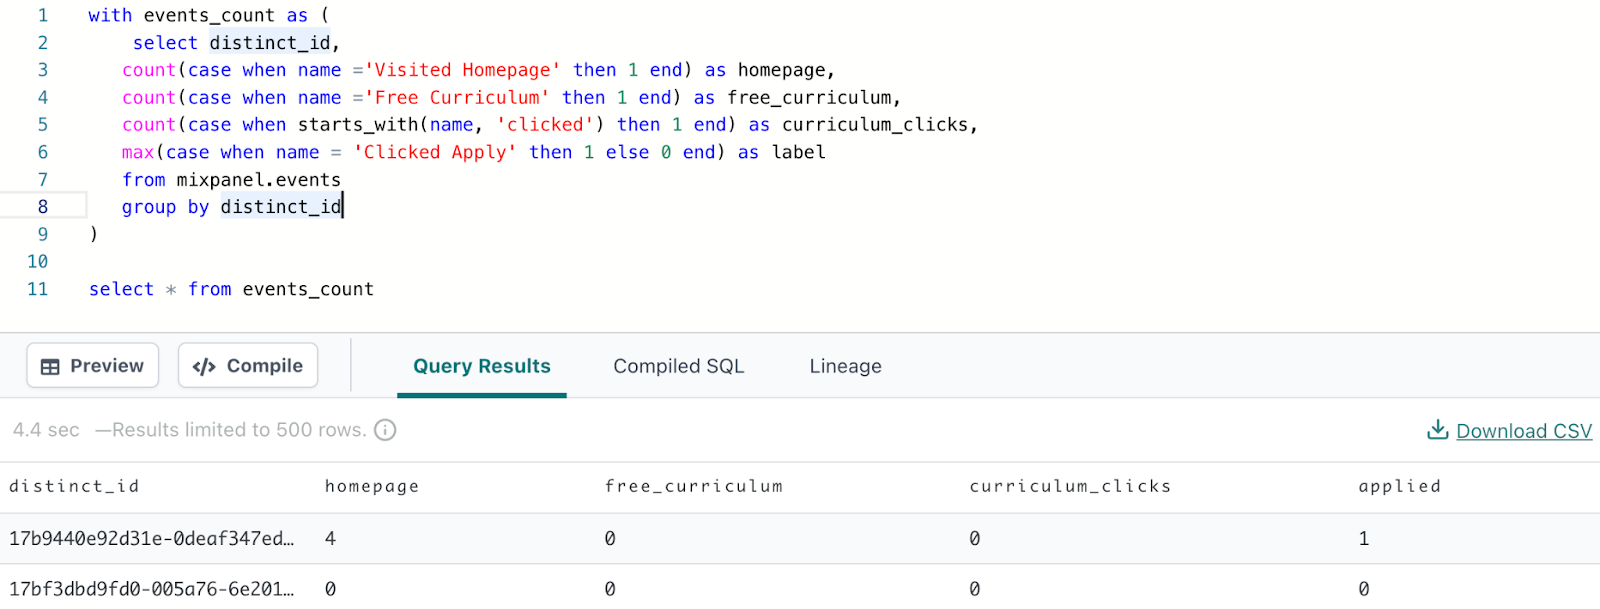Click applied value 1 in first row
This screenshot has height=609, width=1600.
[1364, 538]
